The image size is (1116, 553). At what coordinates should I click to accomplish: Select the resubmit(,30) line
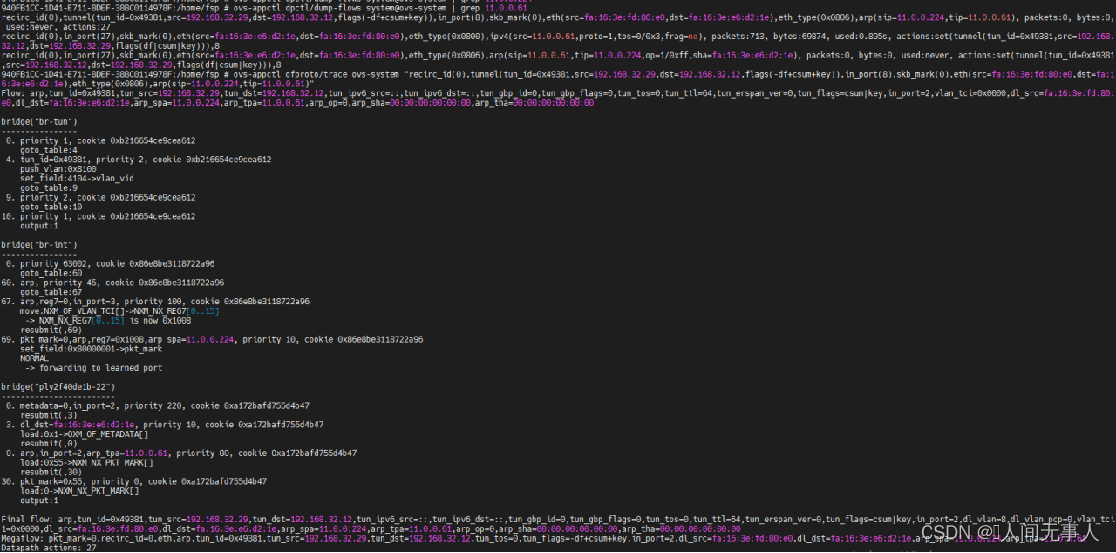click(51, 471)
